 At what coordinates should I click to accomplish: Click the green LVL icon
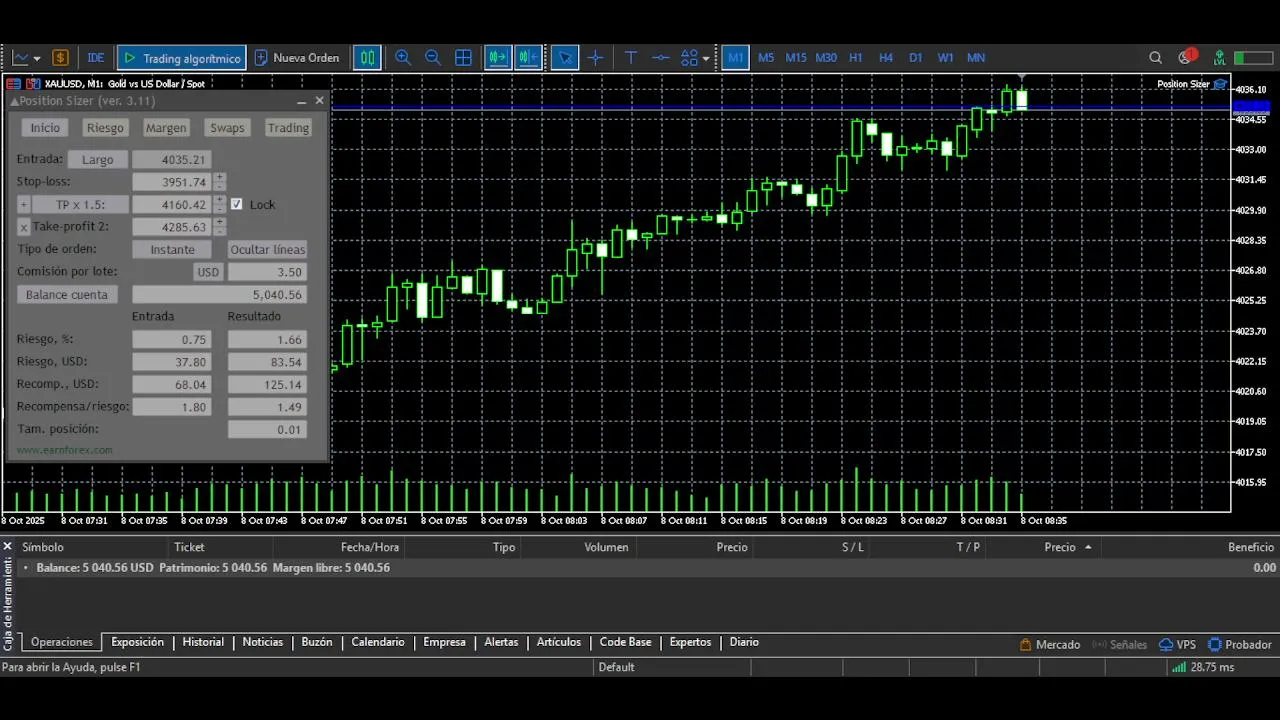[1220, 58]
